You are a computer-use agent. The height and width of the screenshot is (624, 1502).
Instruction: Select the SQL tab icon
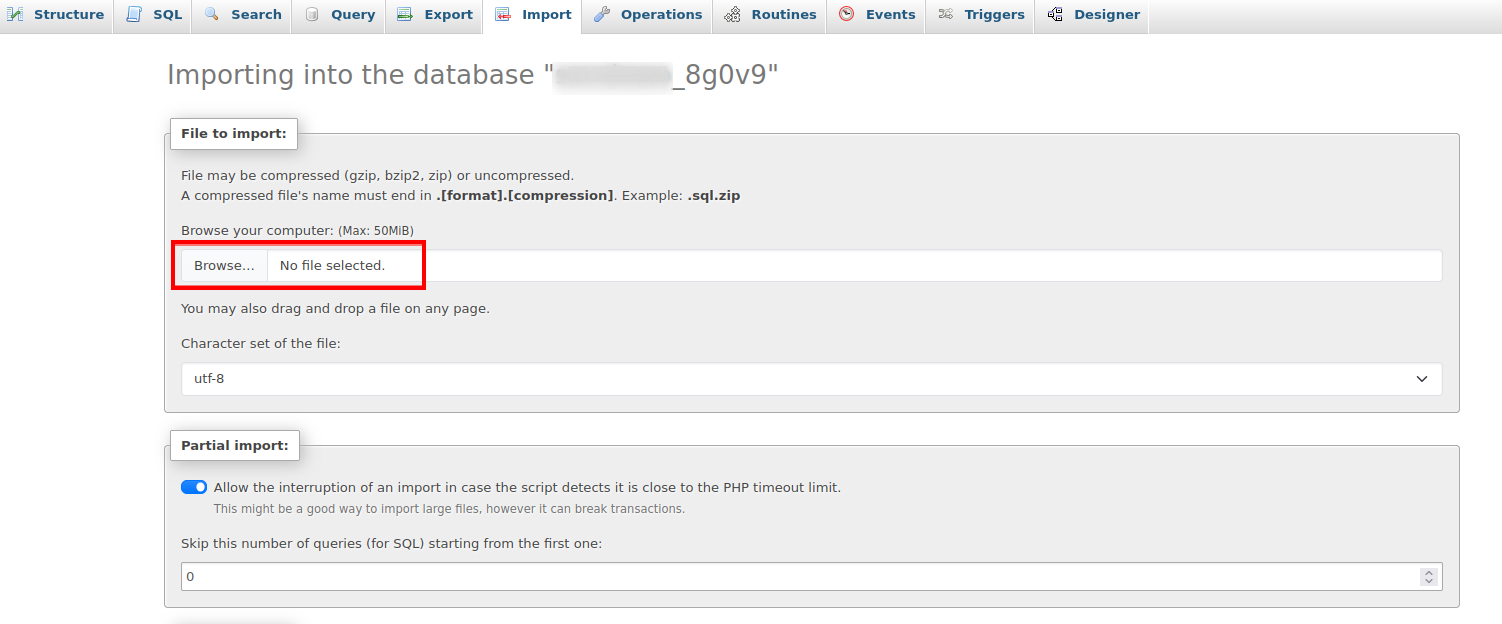131,14
